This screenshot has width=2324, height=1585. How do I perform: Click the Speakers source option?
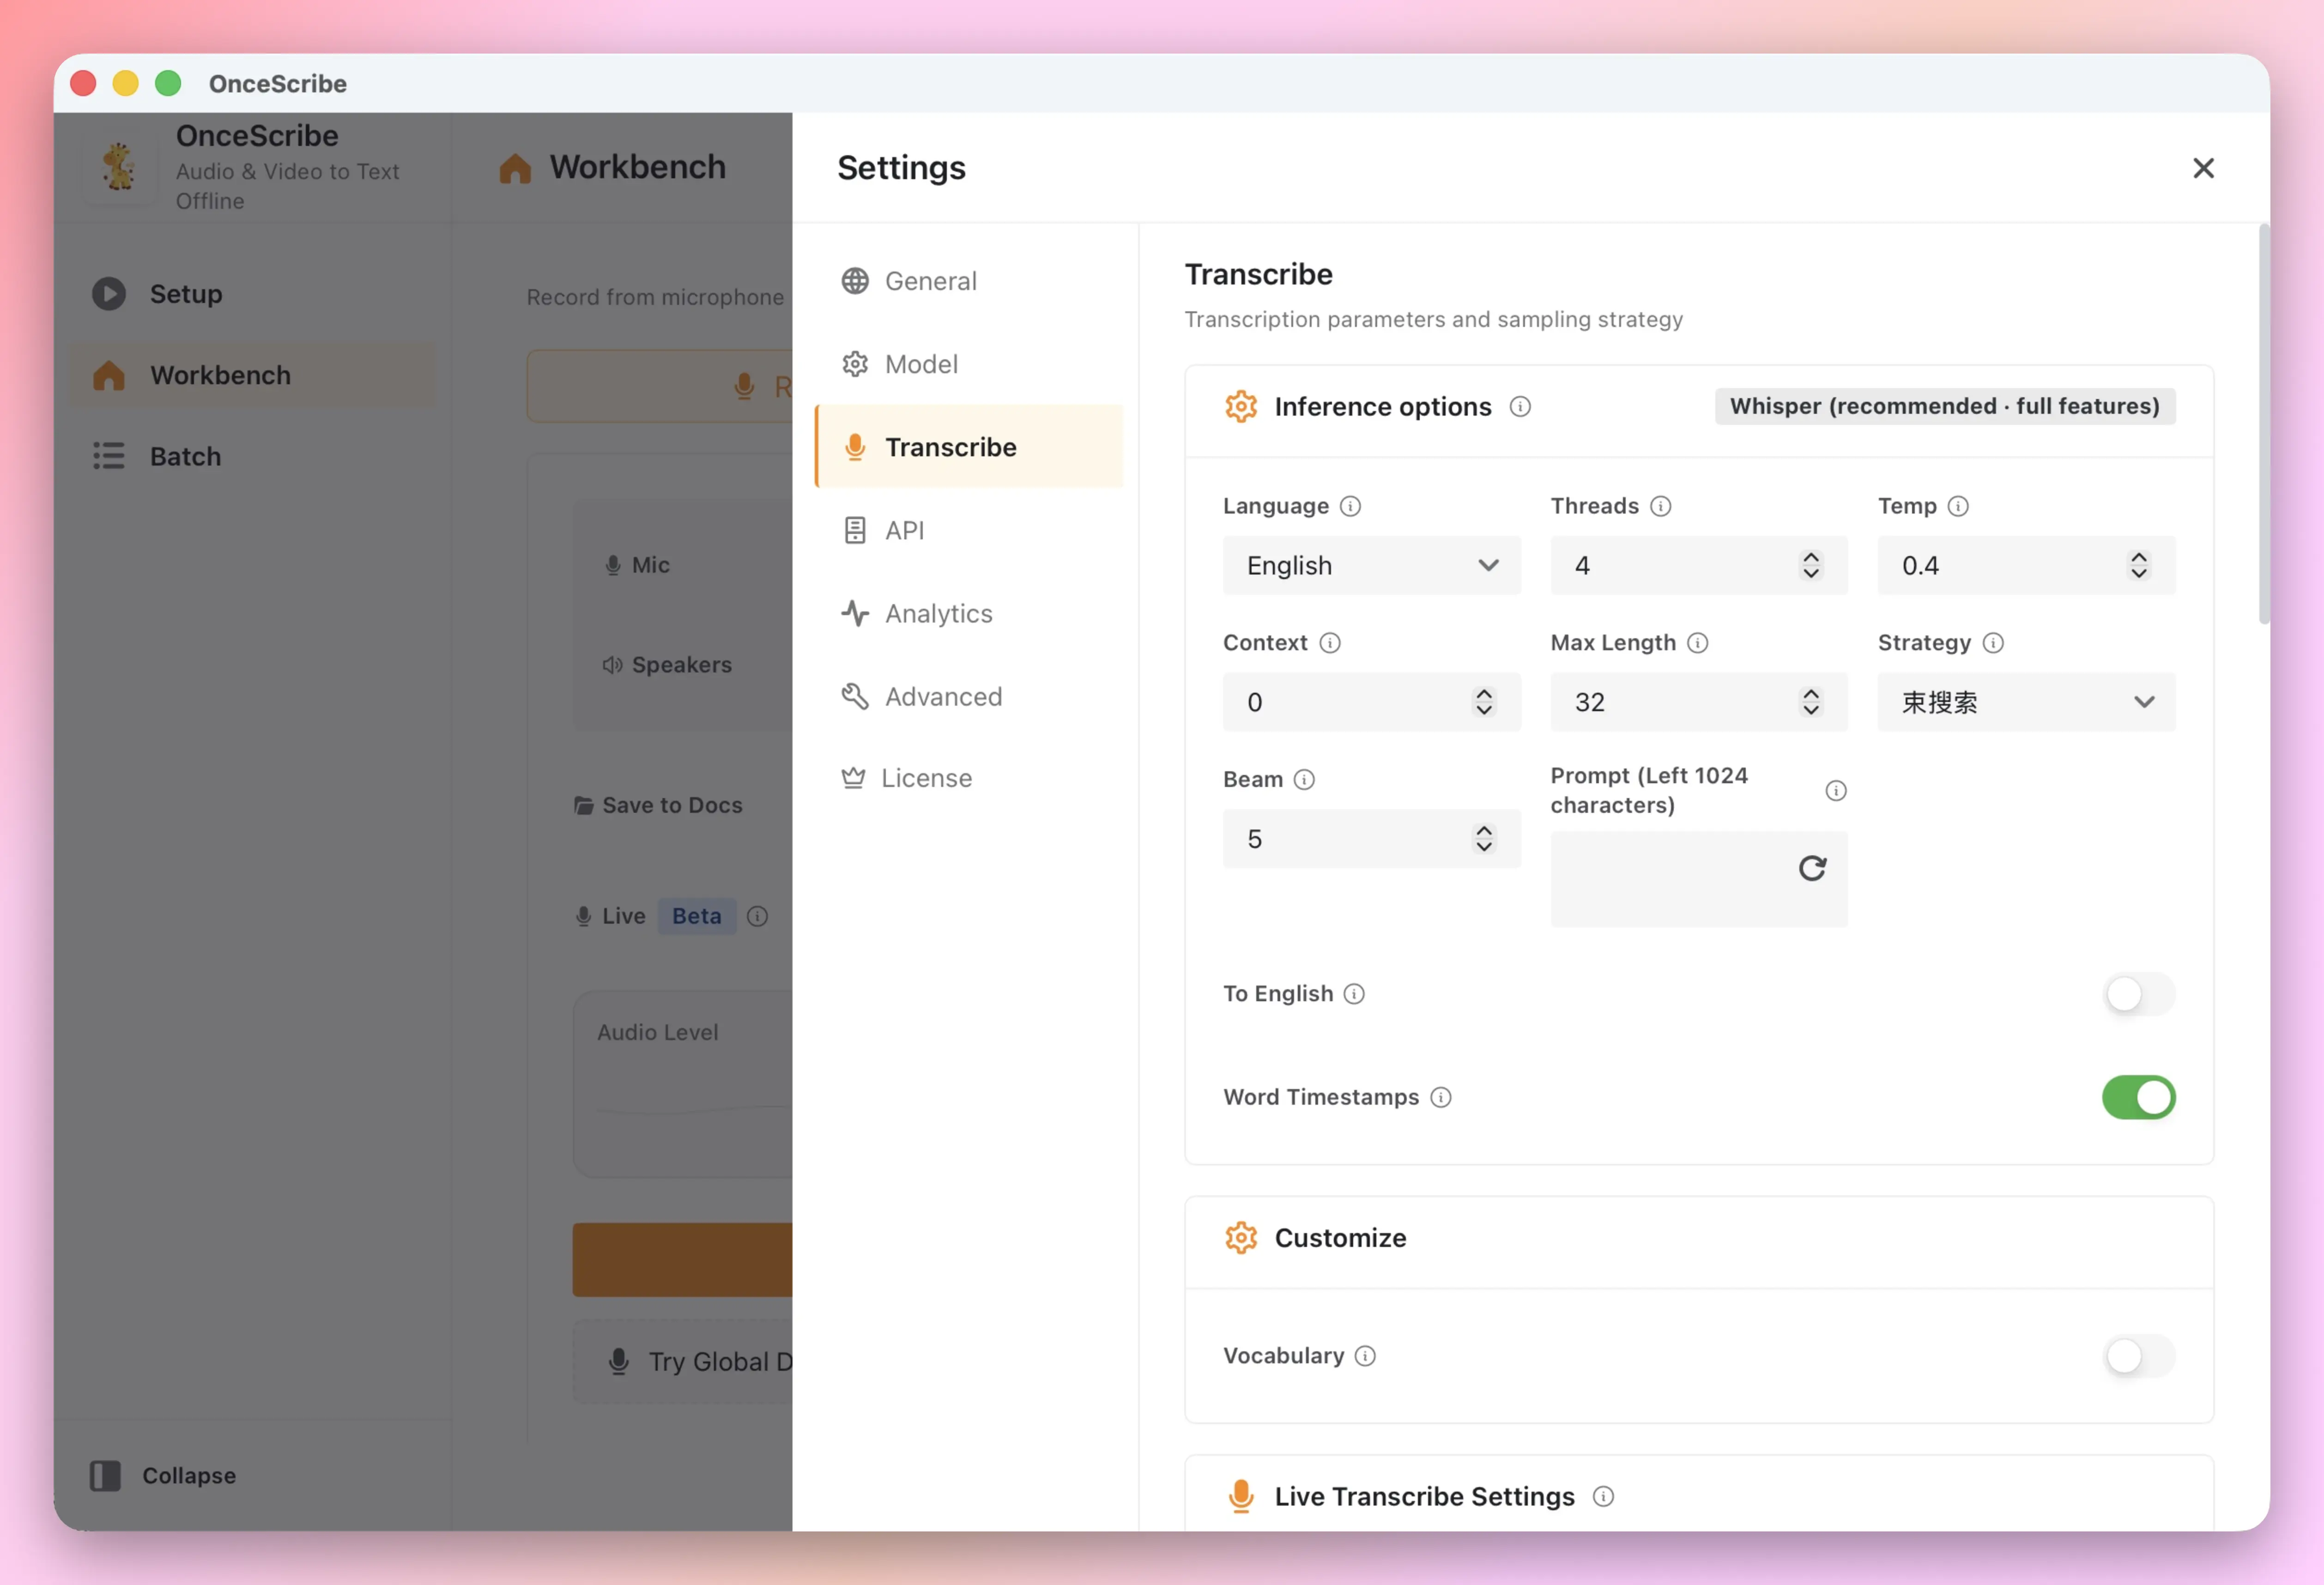click(667, 665)
